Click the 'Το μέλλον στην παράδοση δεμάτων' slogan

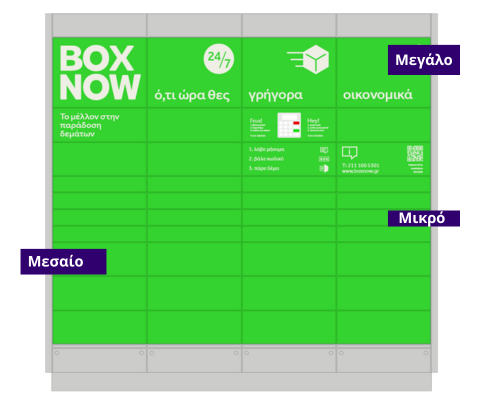(x=89, y=125)
